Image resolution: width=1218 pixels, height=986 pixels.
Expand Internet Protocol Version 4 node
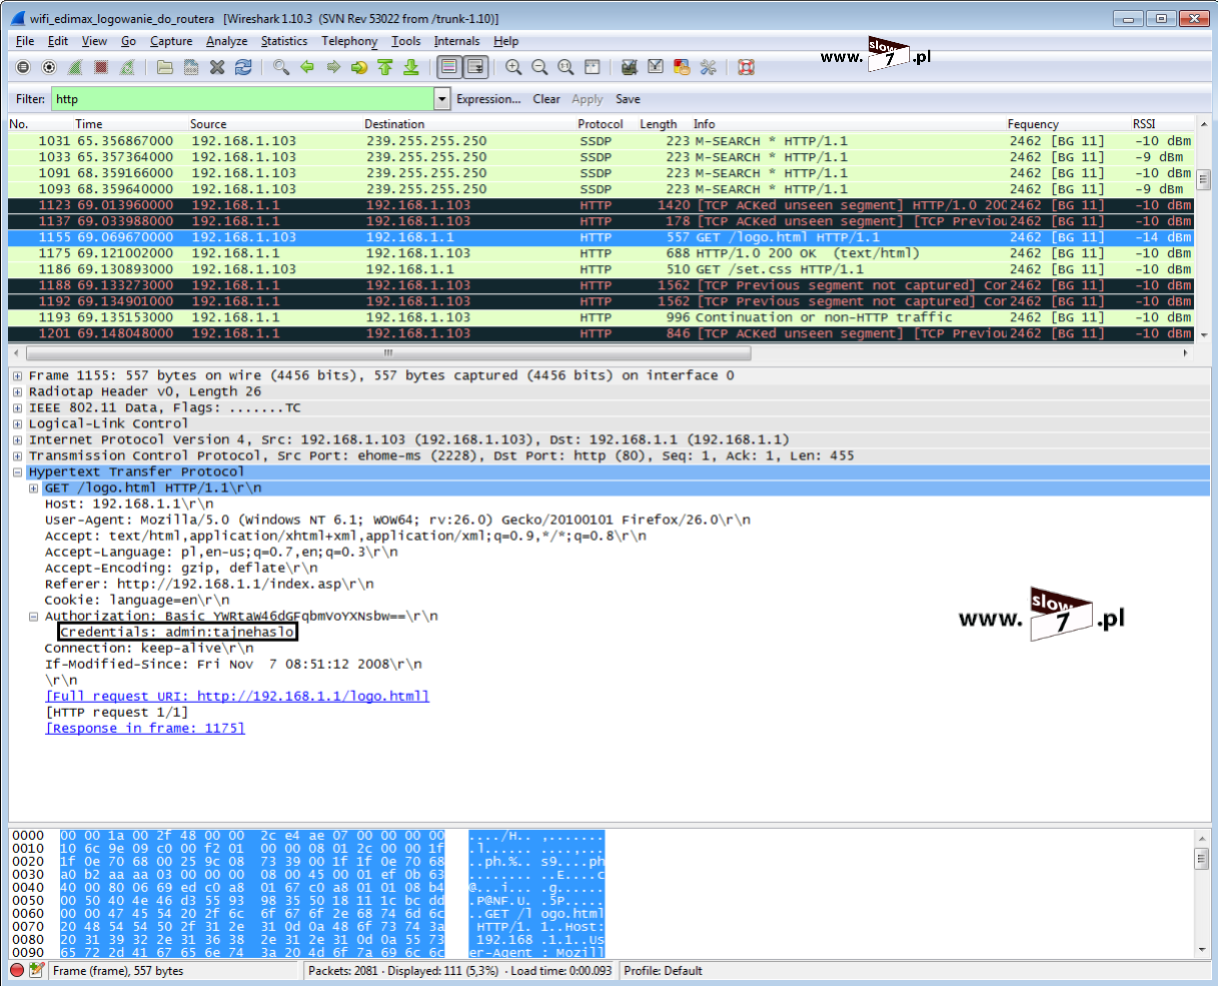18,440
